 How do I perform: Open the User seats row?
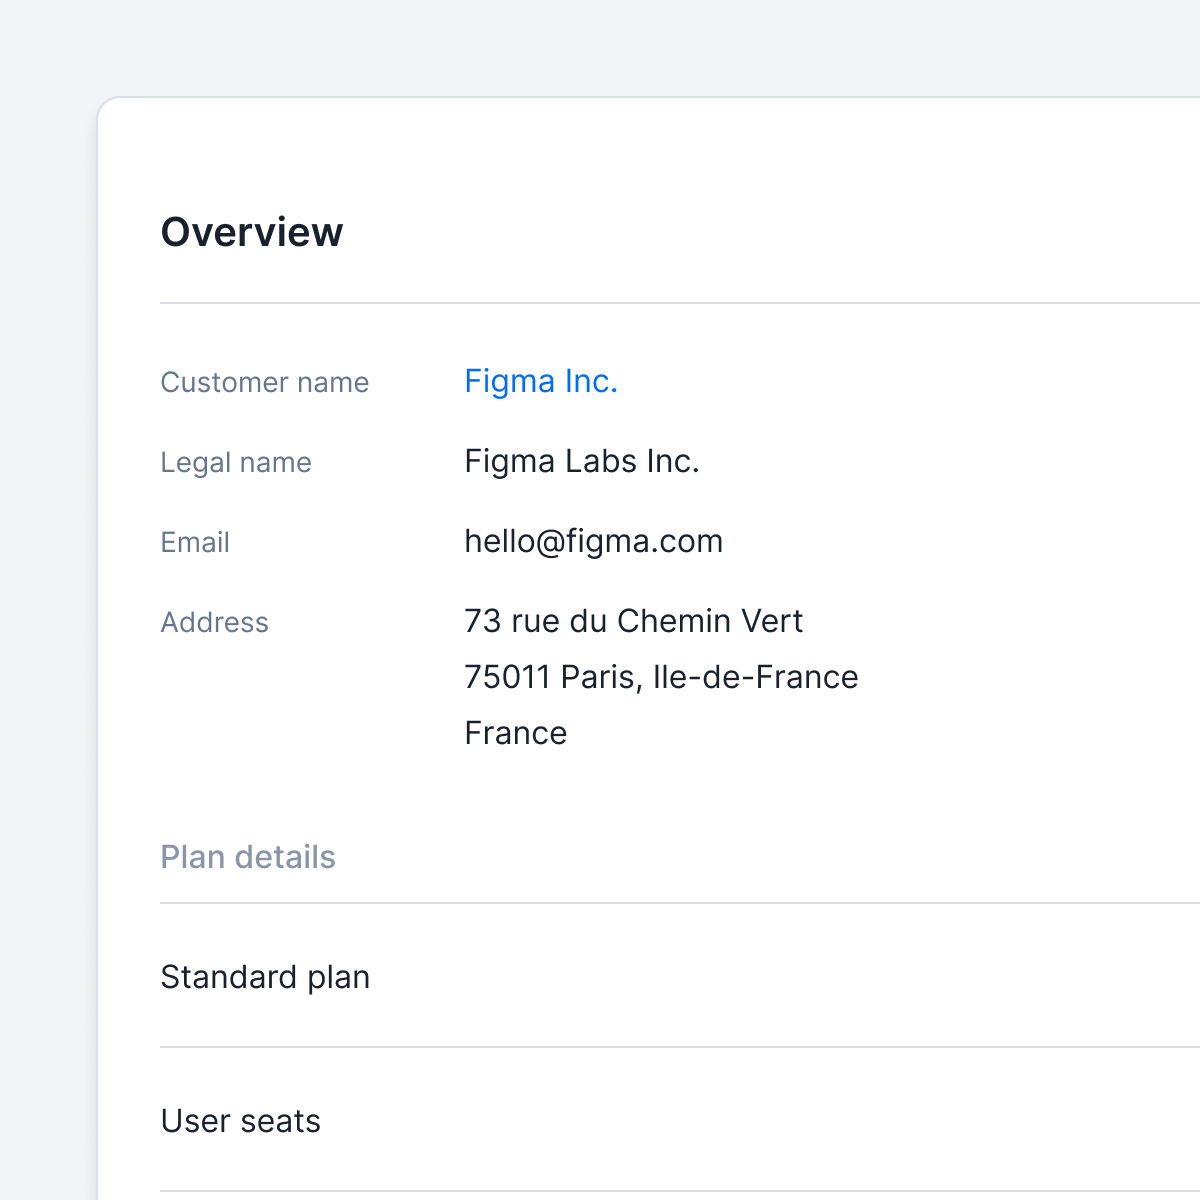click(x=680, y=1120)
